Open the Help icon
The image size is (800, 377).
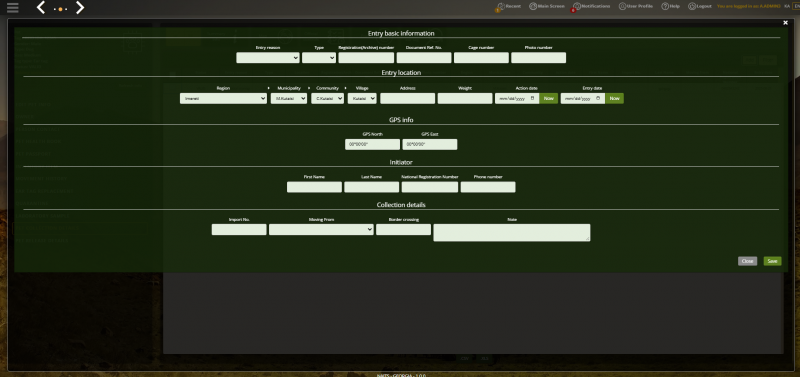tap(665, 6)
